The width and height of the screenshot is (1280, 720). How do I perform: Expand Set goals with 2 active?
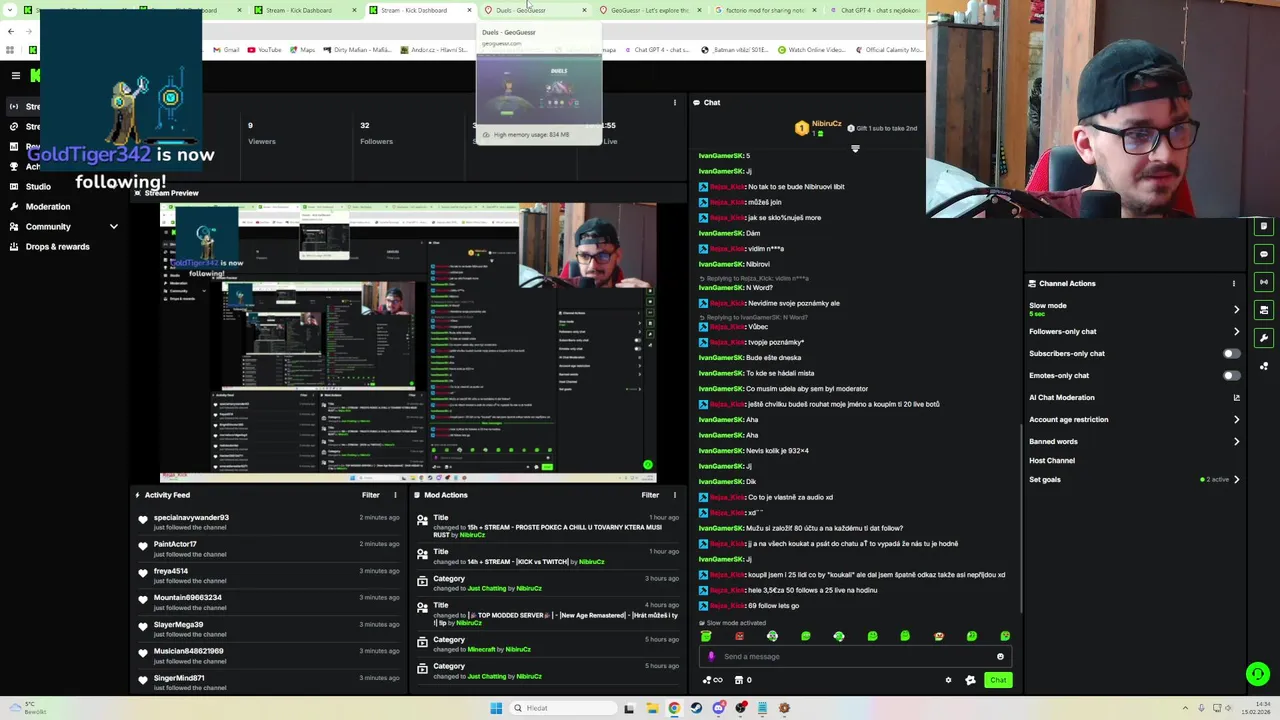[1236, 480]
